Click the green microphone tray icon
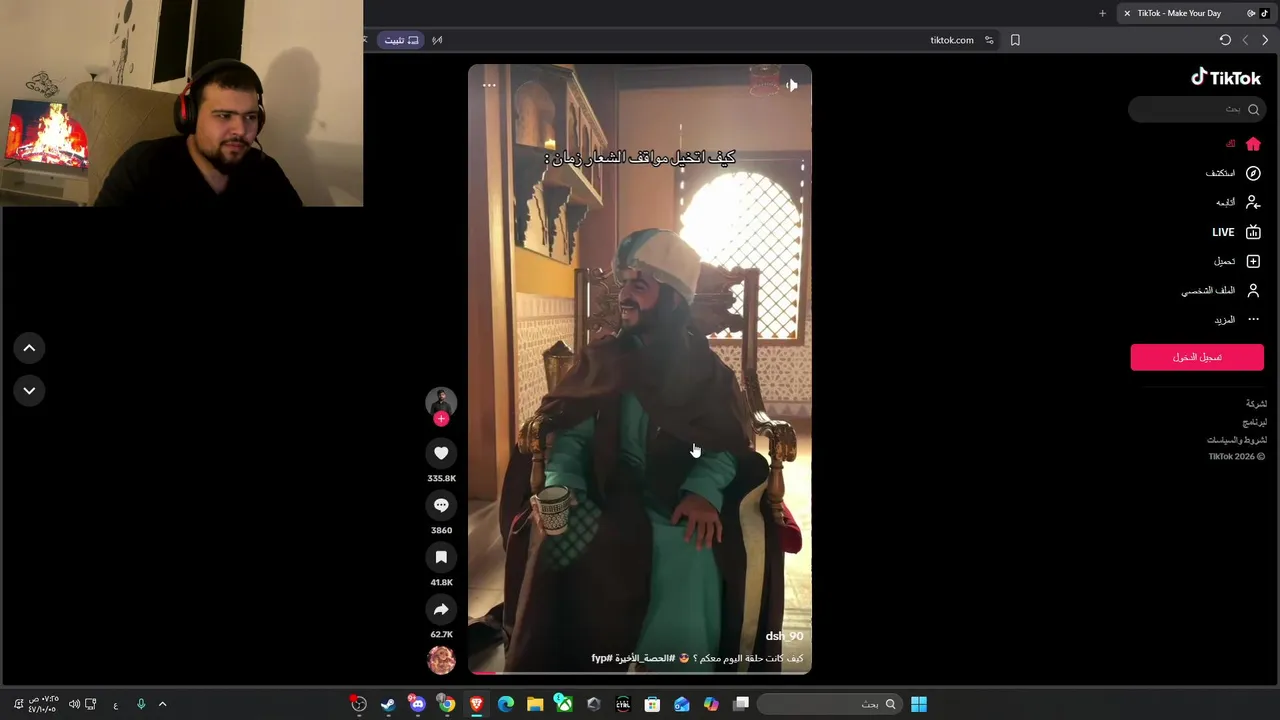The width and height of the screenshot is (1280, 720). [x=141, y=704]
